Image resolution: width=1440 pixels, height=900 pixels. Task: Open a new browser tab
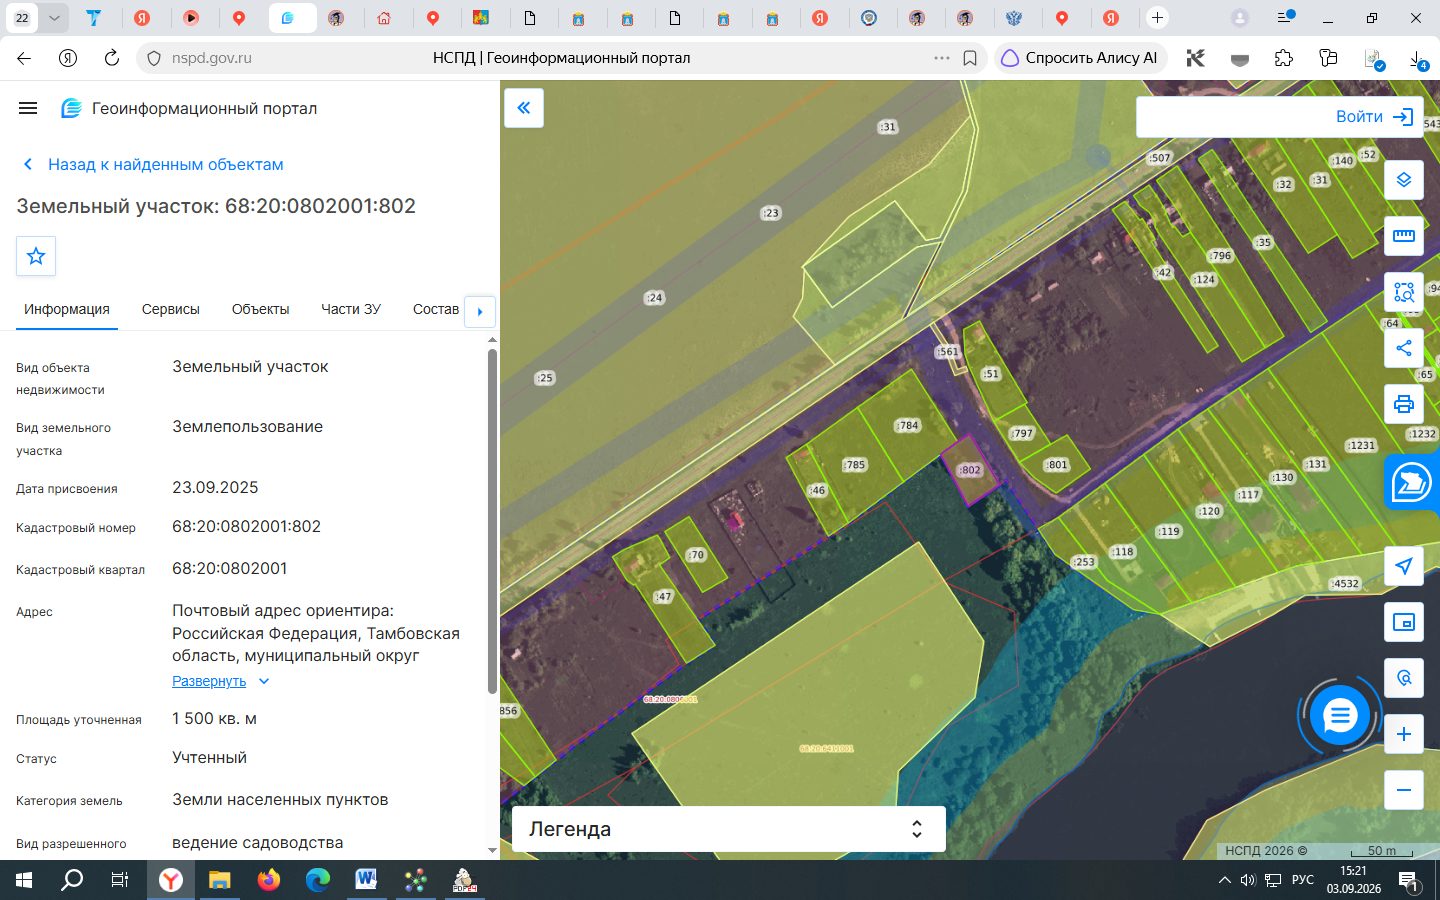coord(1157,18)
